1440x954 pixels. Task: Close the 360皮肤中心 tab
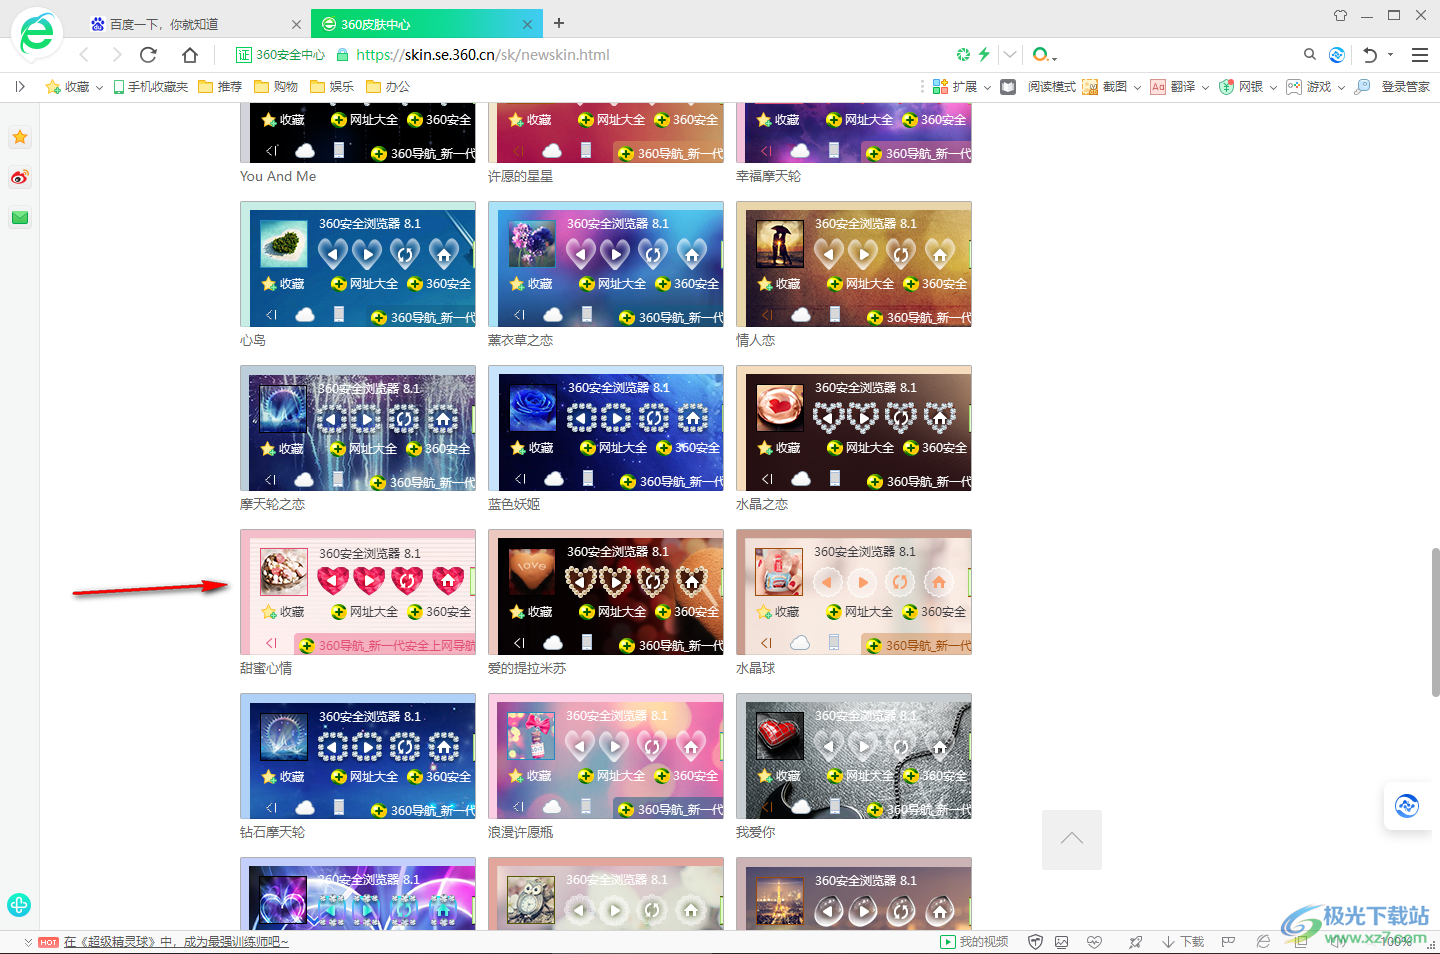[x=528, y=24]
